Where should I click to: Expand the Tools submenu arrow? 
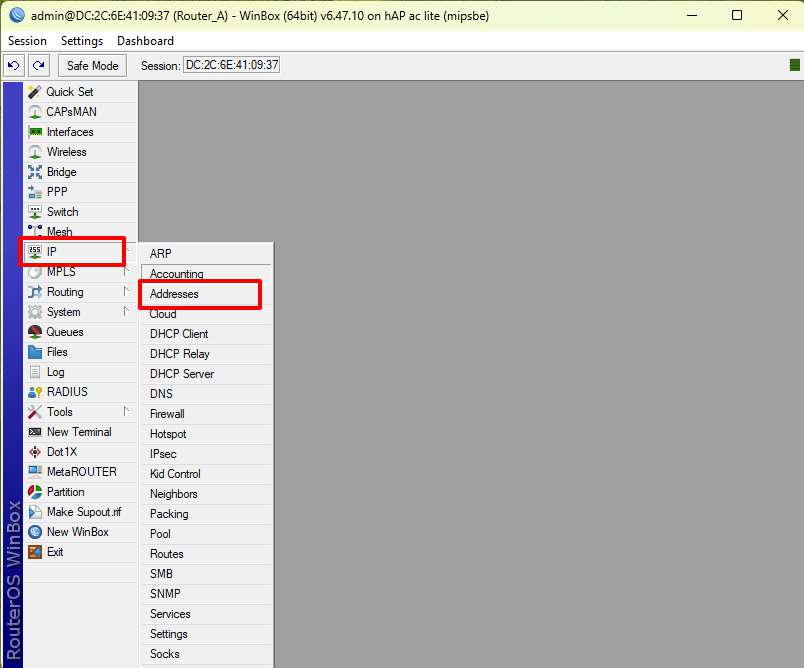click(126, 411)
